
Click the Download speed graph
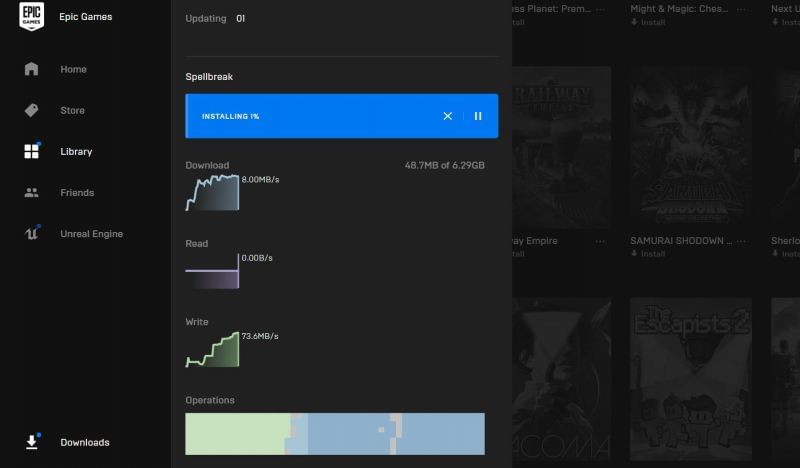point(212,192)
